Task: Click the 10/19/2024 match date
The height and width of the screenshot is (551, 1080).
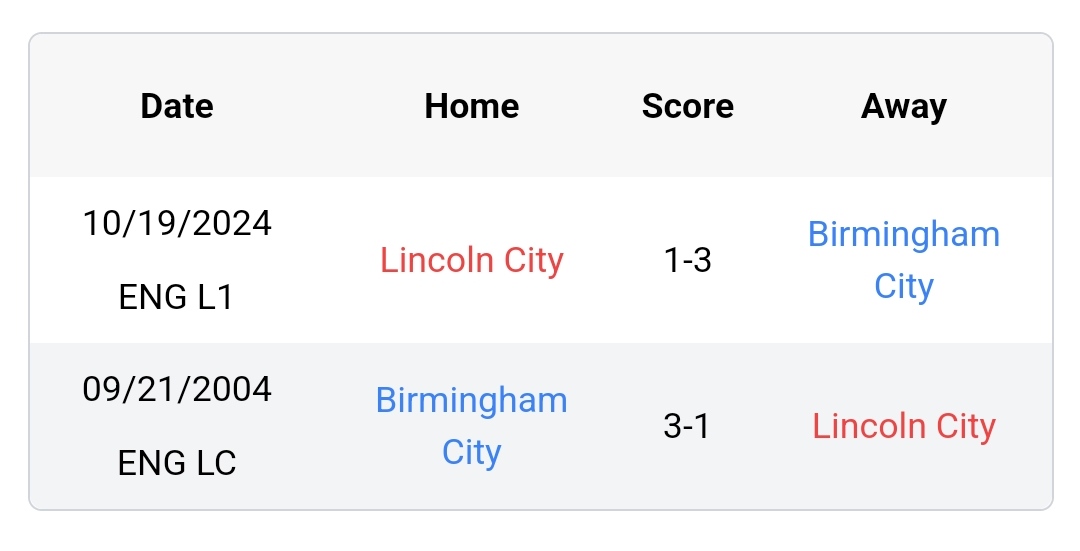Action: [177, 223]
